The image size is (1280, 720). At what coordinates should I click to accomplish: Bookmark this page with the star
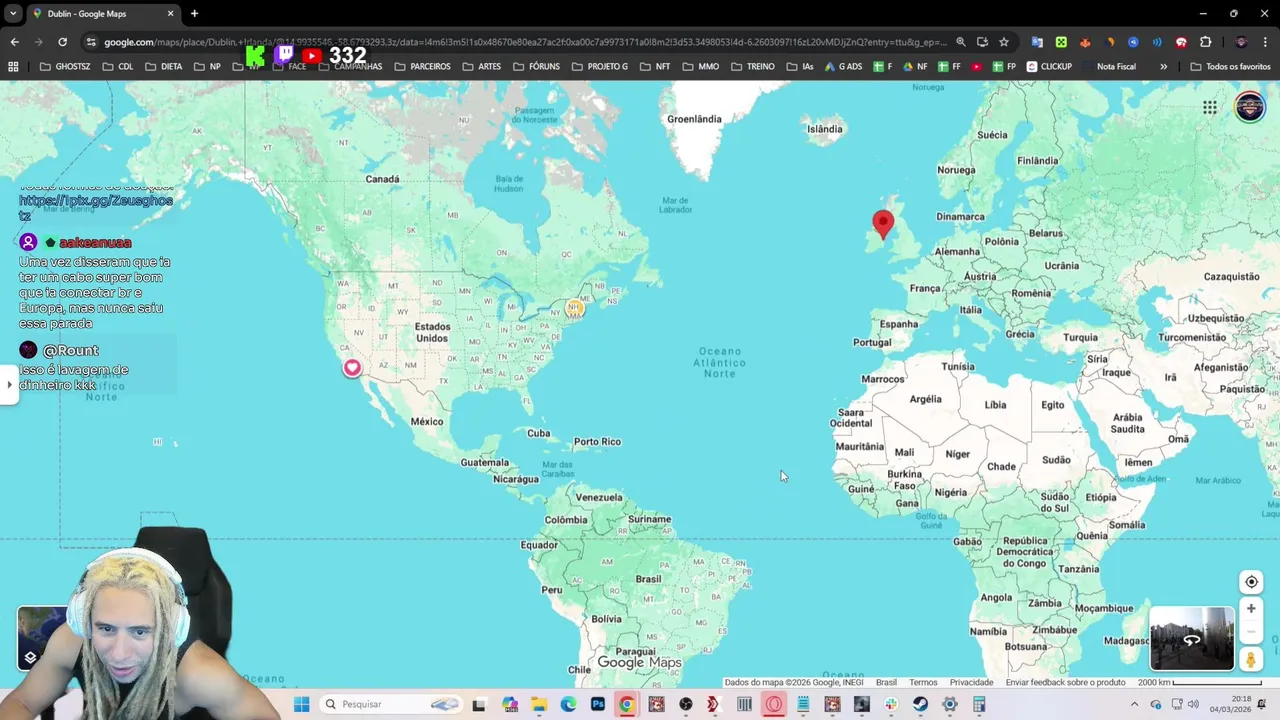tap(1004, 42)
